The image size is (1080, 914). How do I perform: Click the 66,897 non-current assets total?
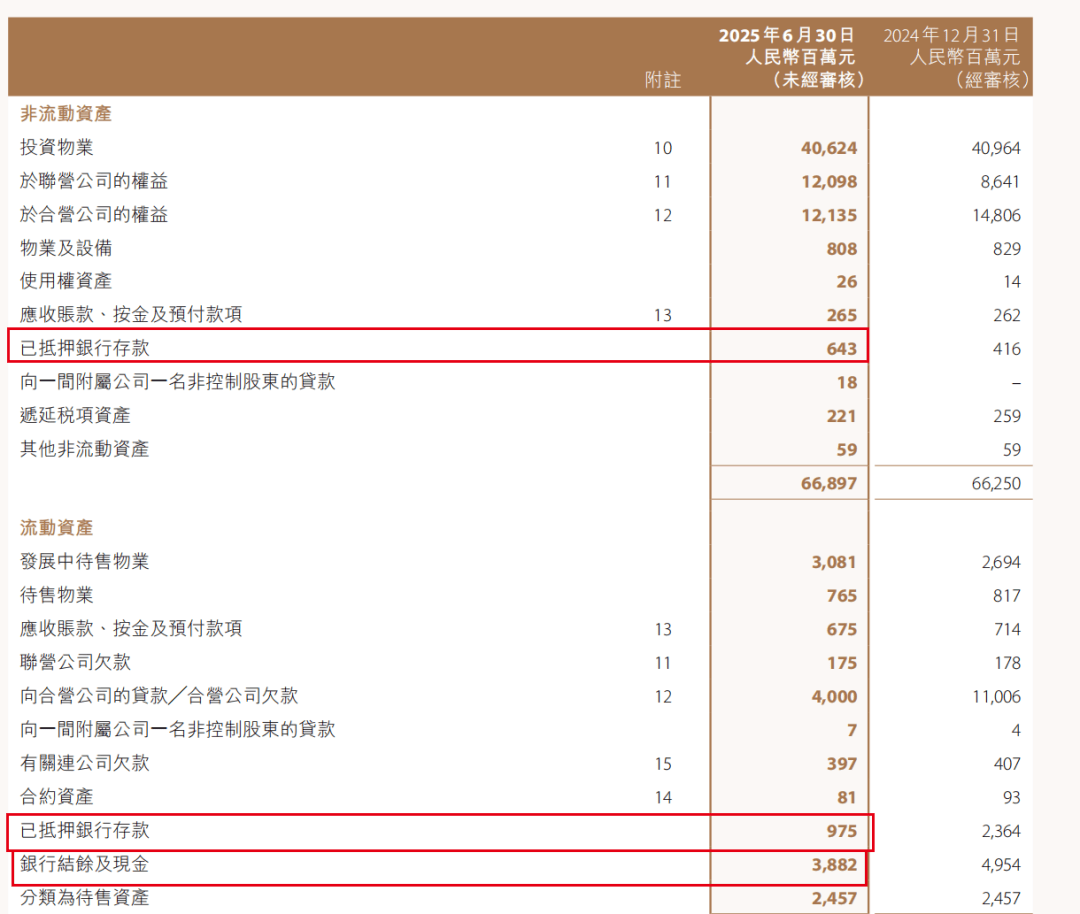(x=829, y=484)
